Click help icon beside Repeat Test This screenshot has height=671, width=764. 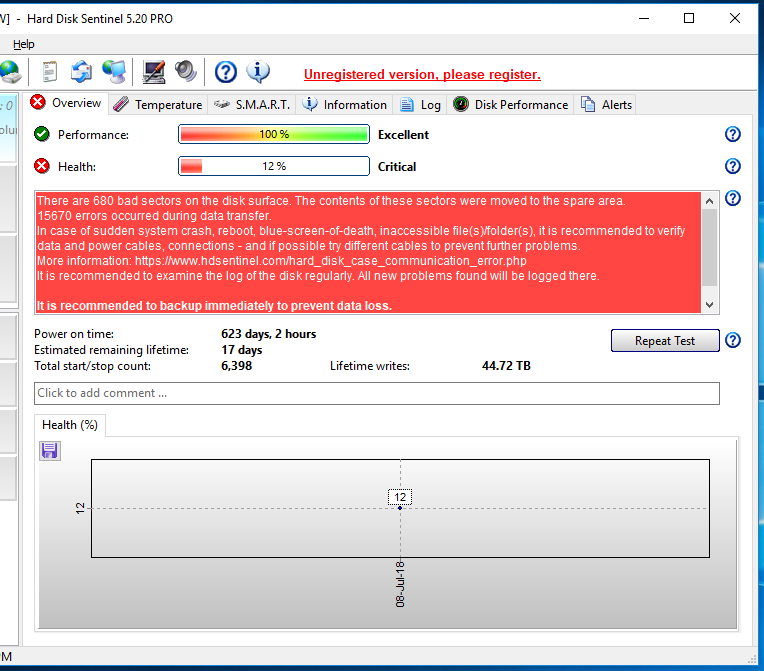pyautogui.click(x=732, y=340)
